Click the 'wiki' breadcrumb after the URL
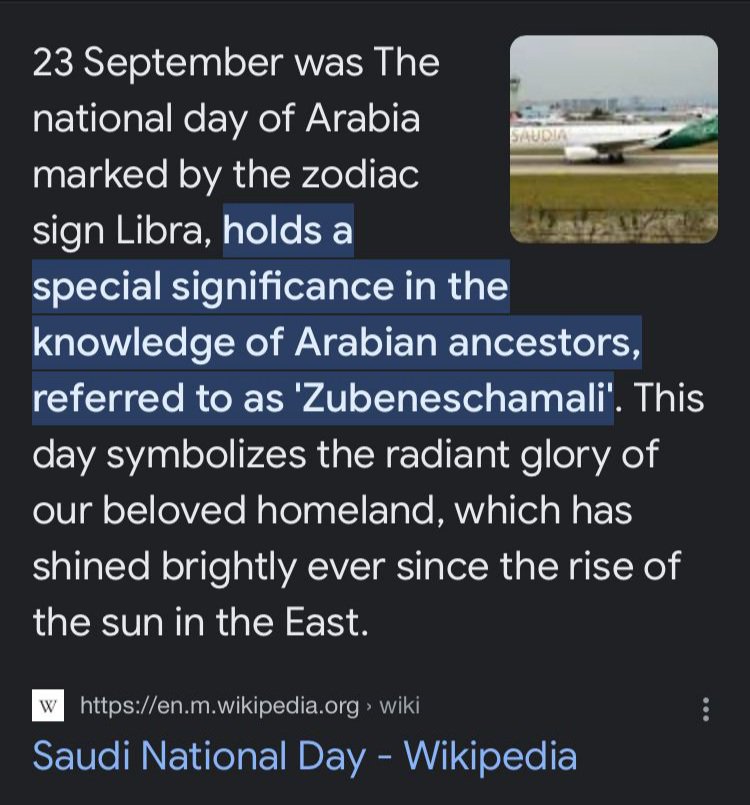This screenshot has height=805, width=750. tap(399, 707)
